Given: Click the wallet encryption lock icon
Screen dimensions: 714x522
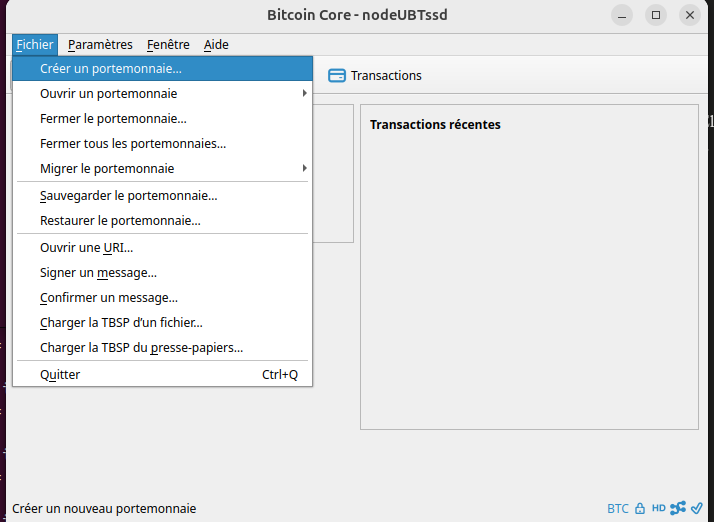Looking at the screenshot, I should coord(640,508).
